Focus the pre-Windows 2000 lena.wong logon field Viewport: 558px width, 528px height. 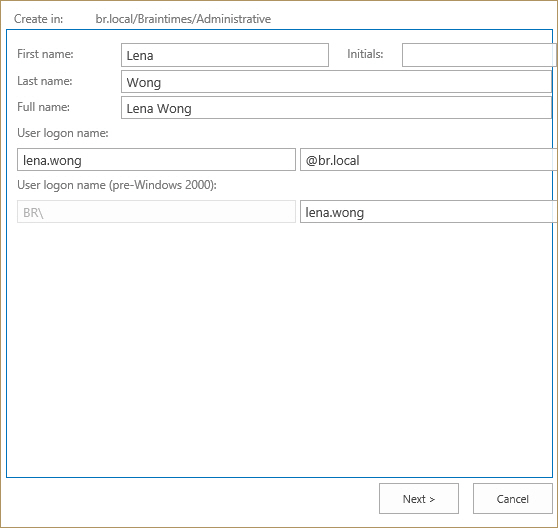(428, 212)
